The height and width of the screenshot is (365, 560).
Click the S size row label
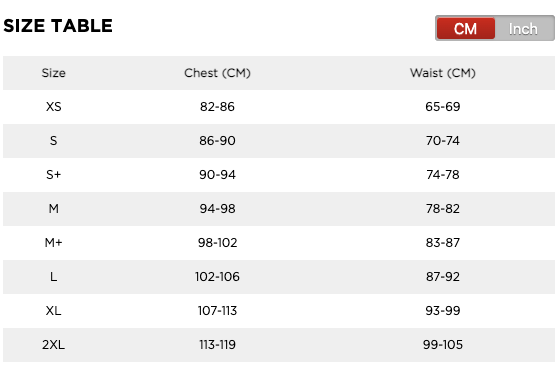tap(54, 141)
